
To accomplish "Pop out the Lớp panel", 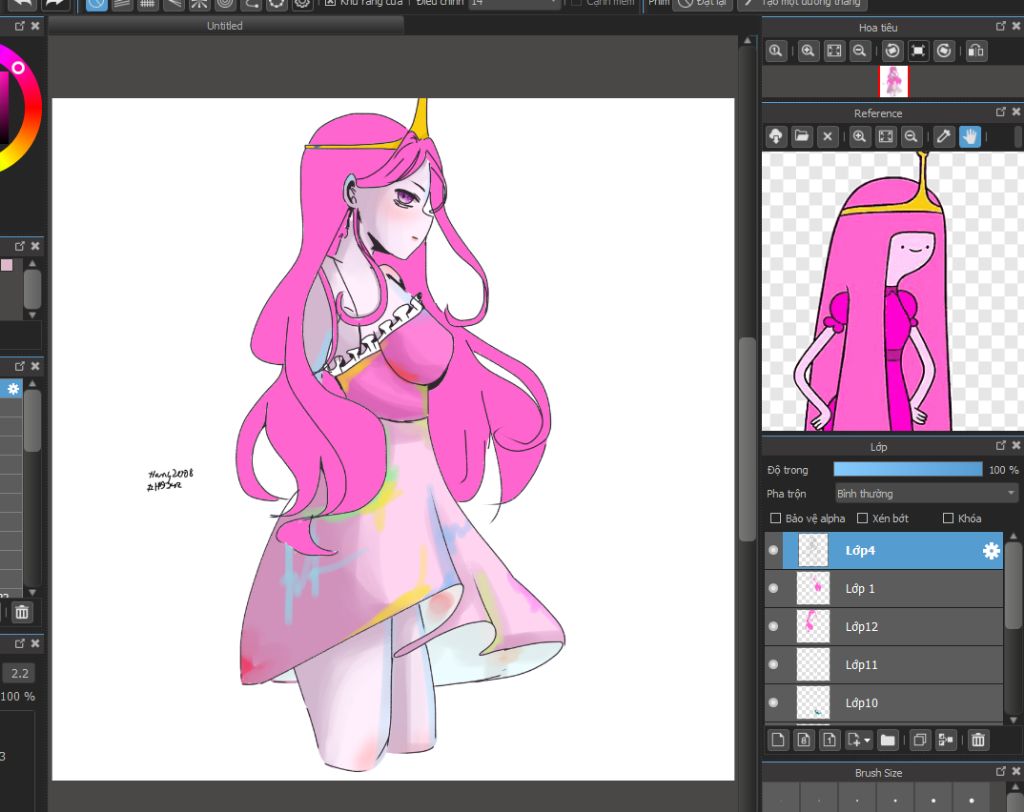I will [x=1000, y=446].
